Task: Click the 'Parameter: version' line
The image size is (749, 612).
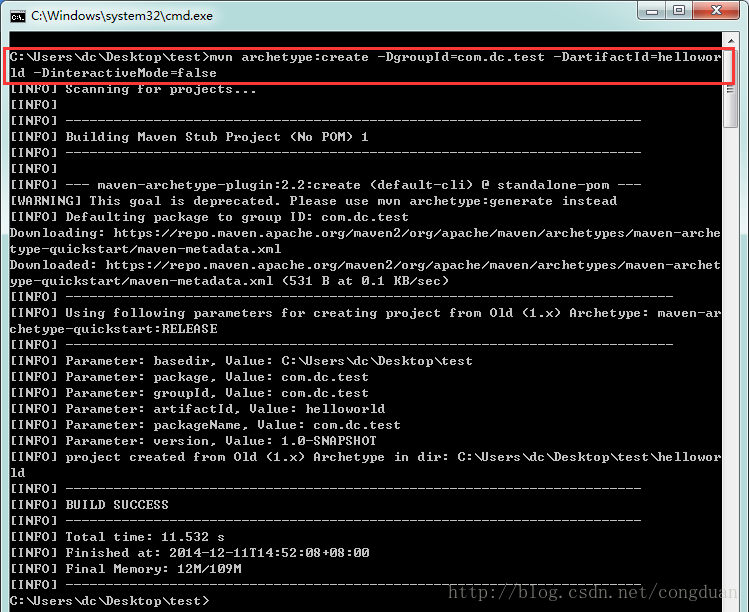Action: [x=193, y=441]
